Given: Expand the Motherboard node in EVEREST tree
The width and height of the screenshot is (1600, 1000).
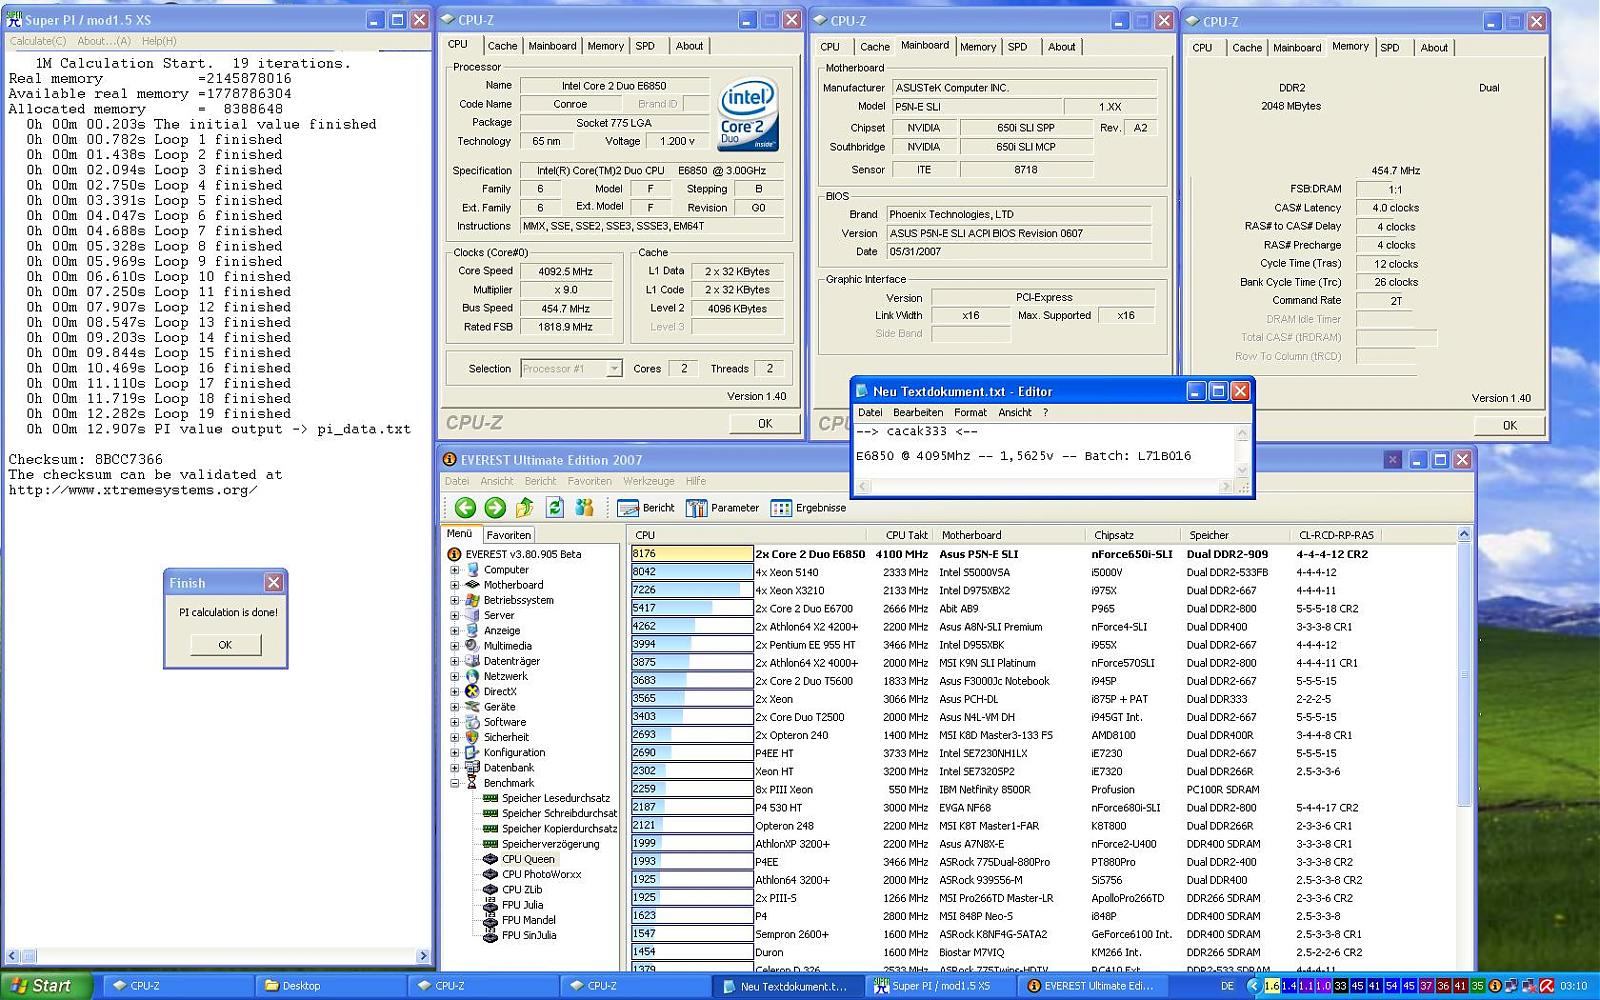Looking at the screenshot, I should pyautogui.click(x=455, y=585).
